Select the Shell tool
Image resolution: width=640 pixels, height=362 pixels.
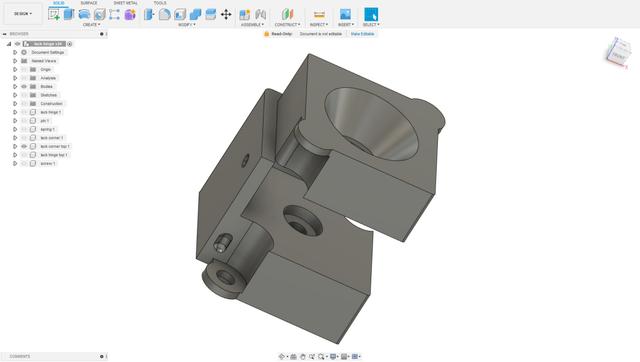180,14
